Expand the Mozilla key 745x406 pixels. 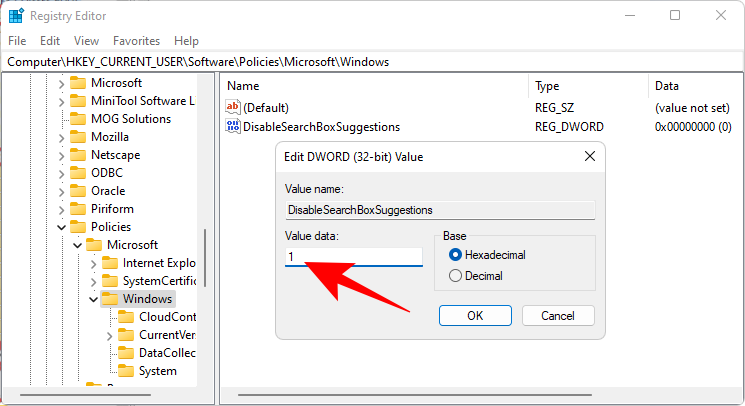(x=61, y=138)
